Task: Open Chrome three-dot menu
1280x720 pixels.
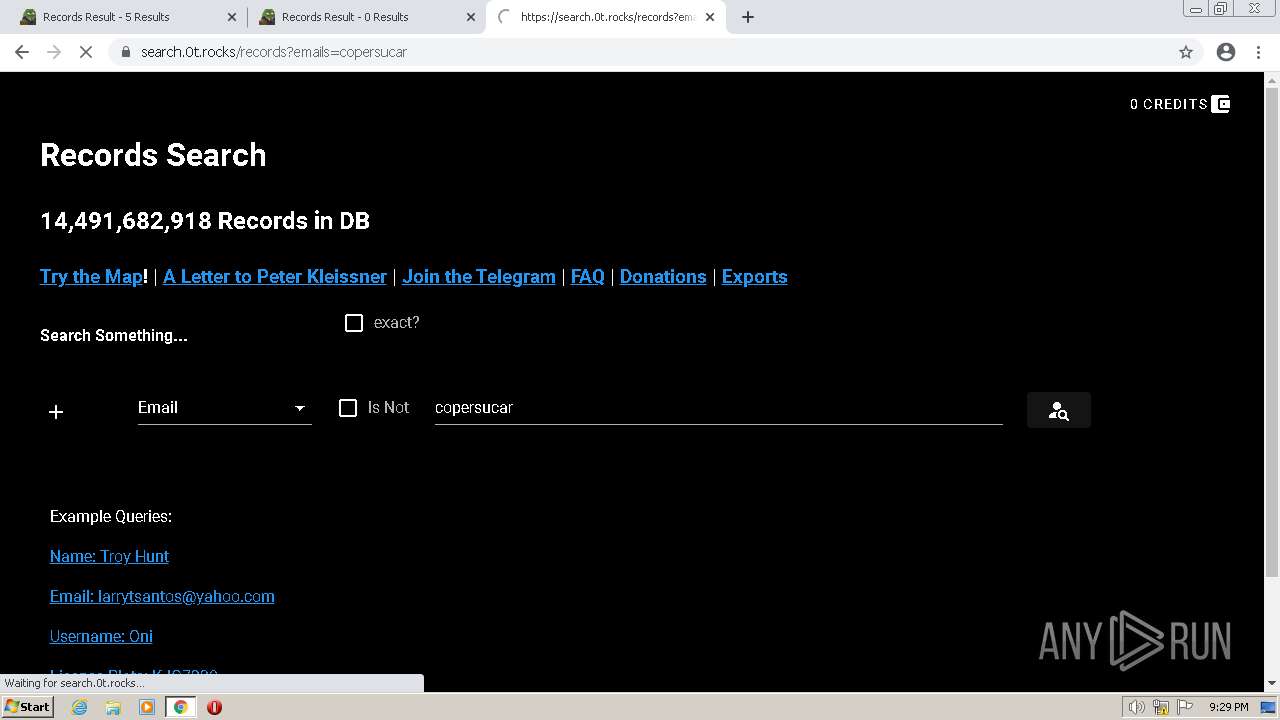Action: coord(1258,52)
